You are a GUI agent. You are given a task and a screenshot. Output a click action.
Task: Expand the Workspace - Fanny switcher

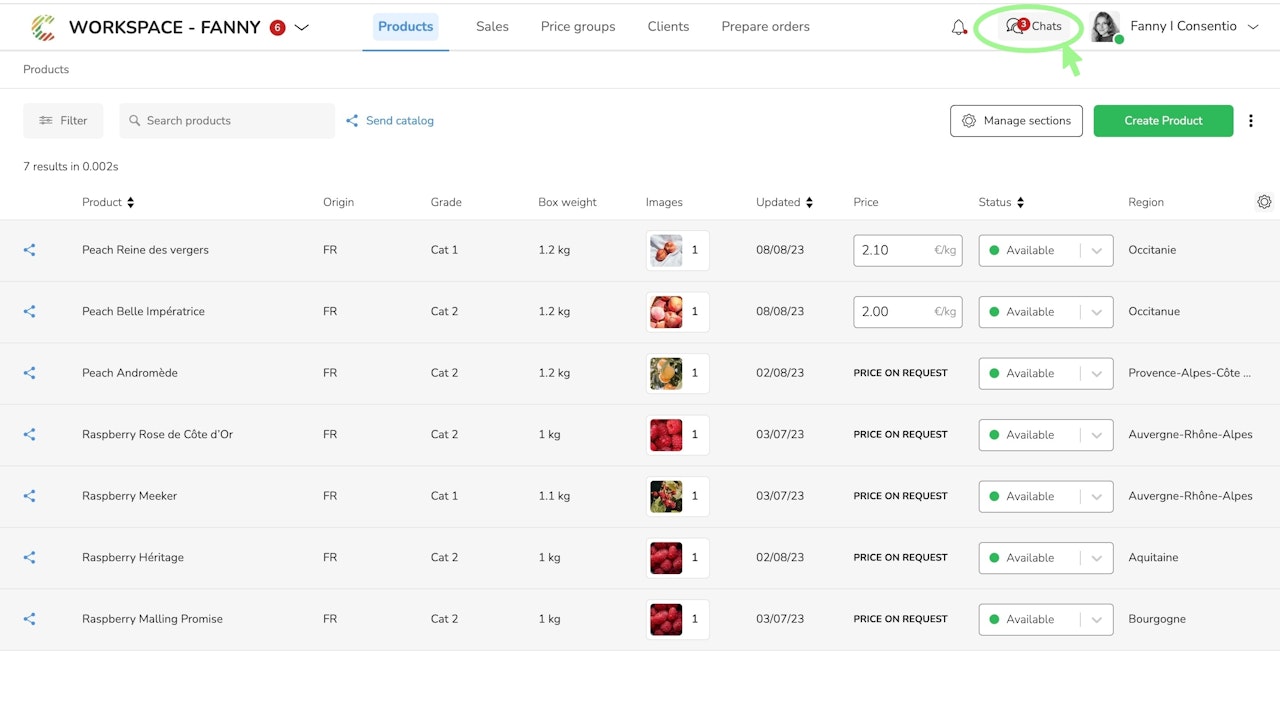coord(301,27)
